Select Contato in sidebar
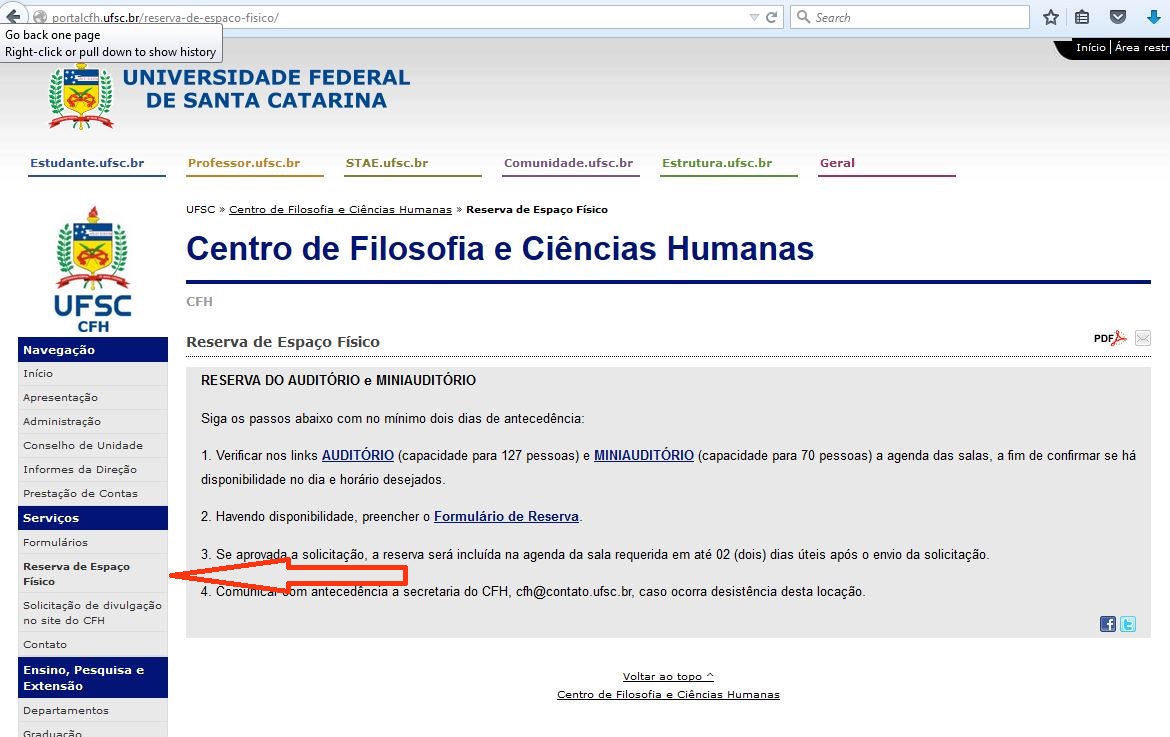This screenshot has width=1170, height=737. coord(93,645)
